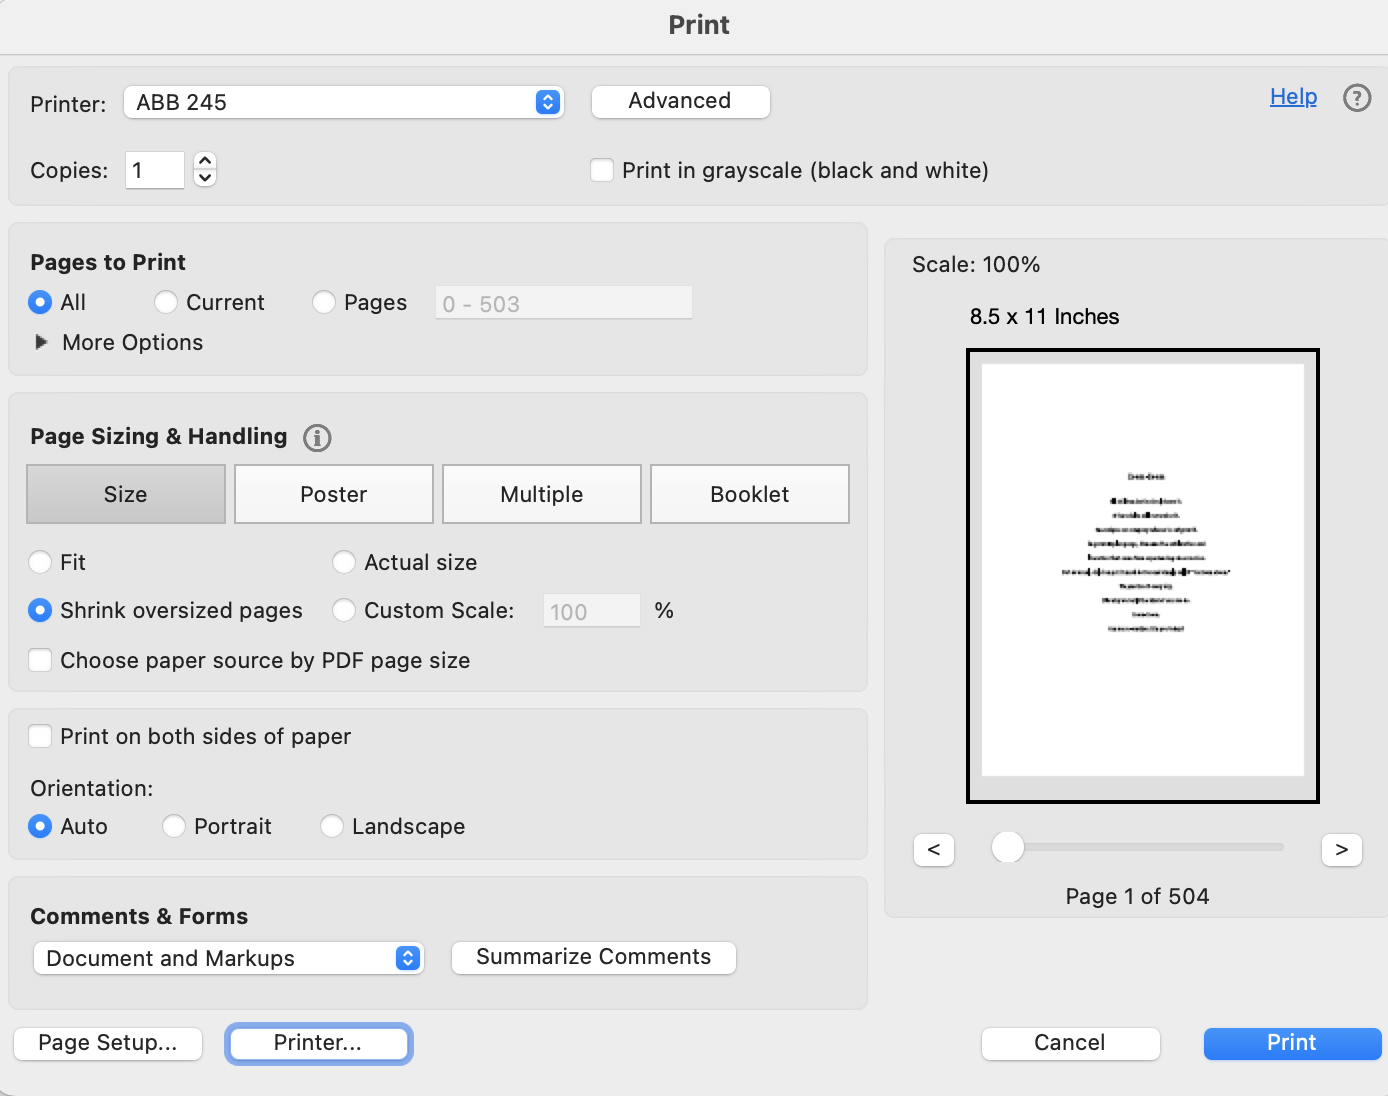Check Print on both sides of paper
The height and width of the screenshot is (1096, 1388).
[40, 737]
